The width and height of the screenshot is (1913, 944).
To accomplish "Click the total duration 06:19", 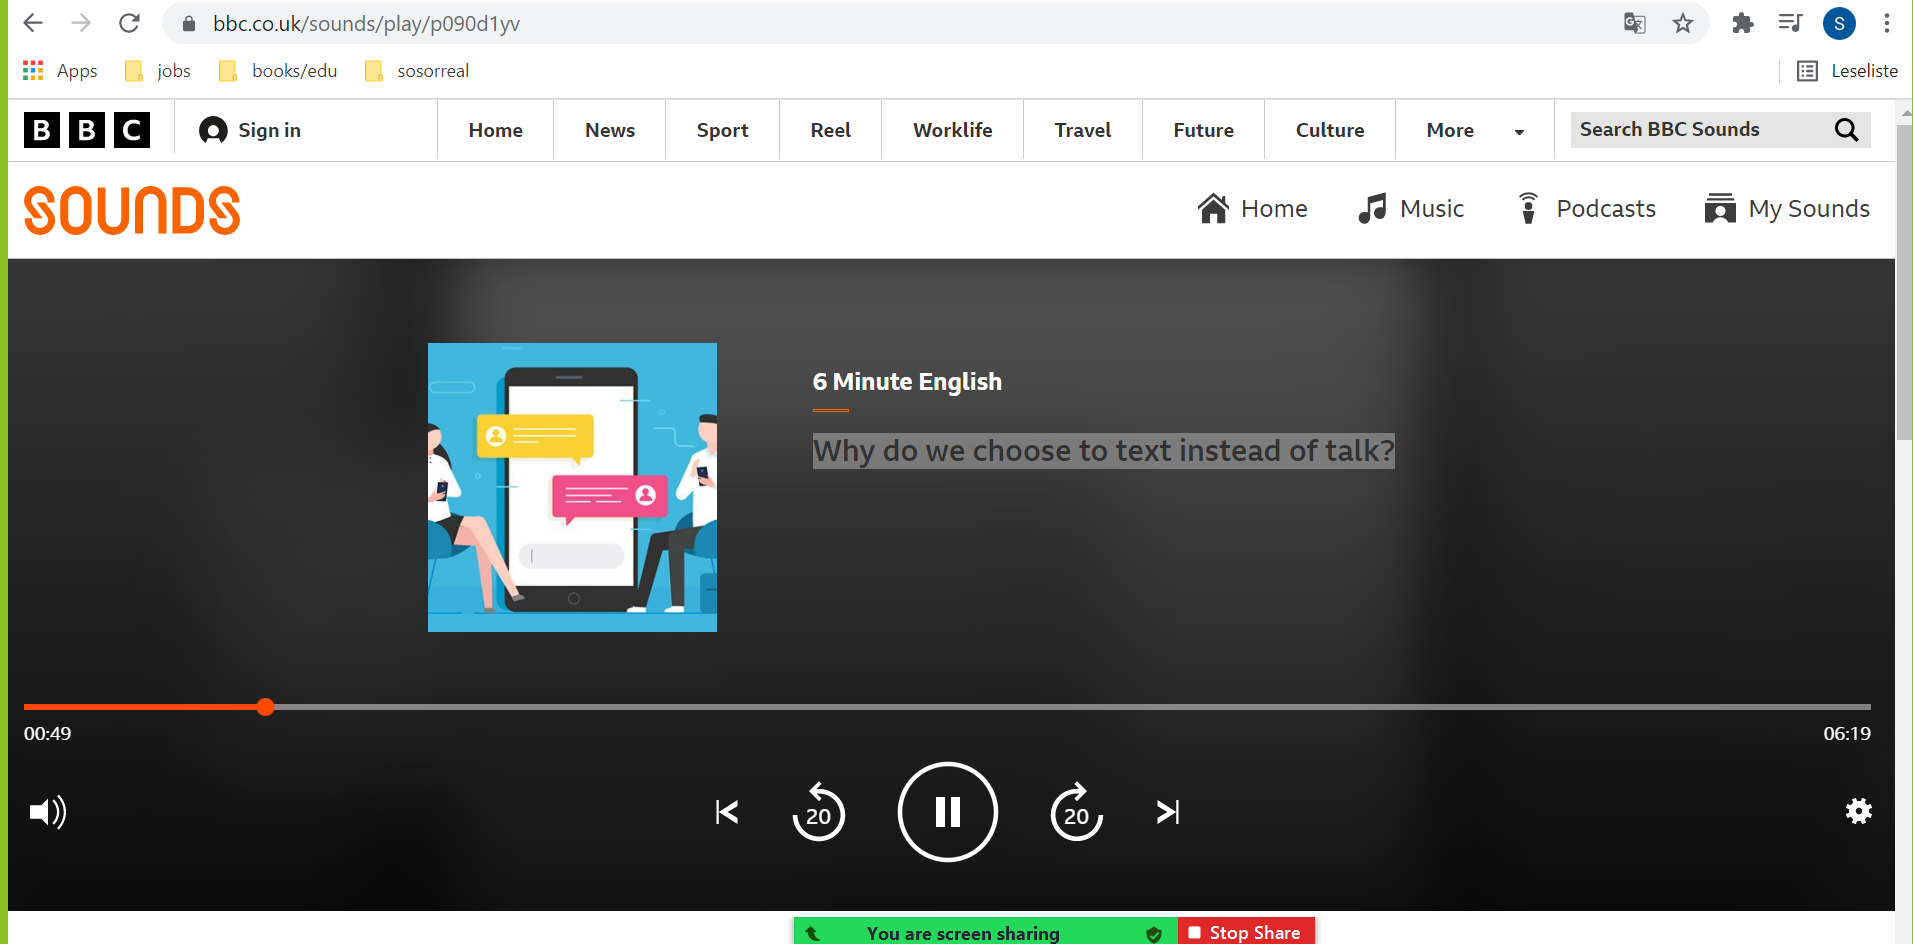I will 1846,734.
